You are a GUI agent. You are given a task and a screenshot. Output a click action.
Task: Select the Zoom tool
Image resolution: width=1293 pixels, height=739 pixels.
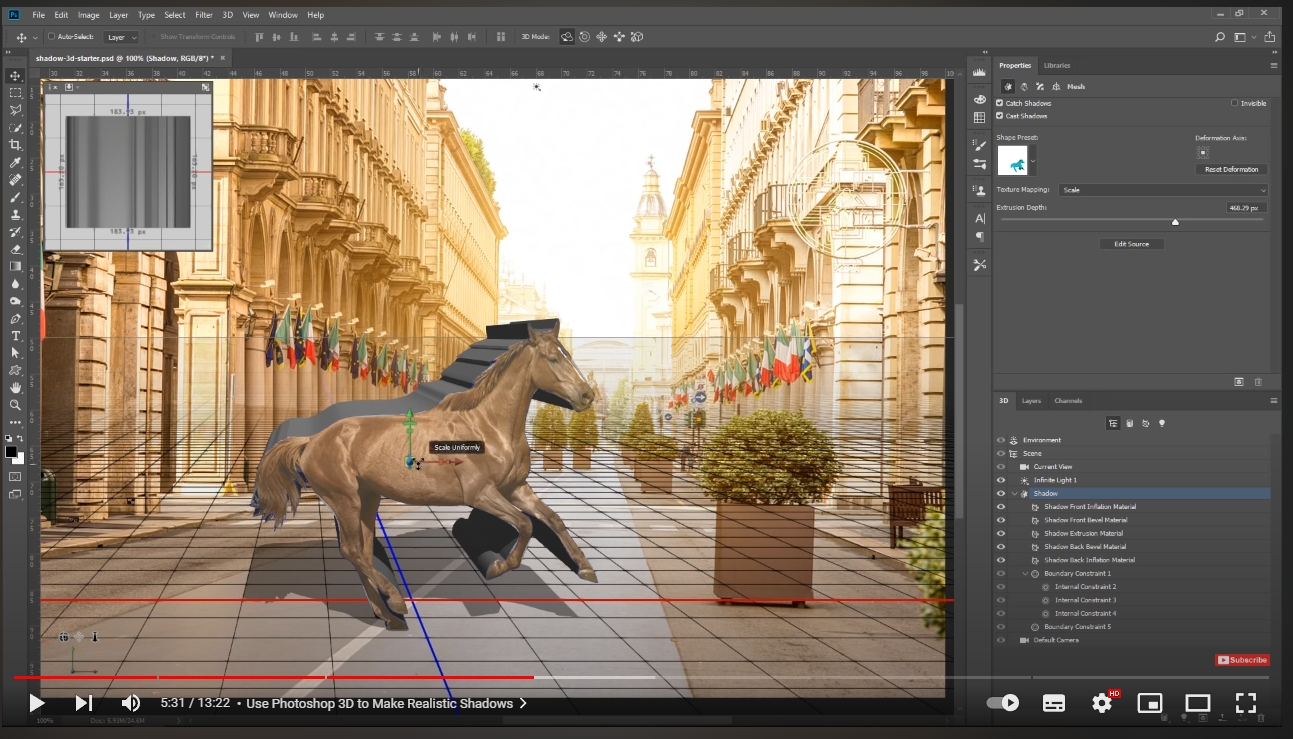pyautogui.click(x=14, y=405)
